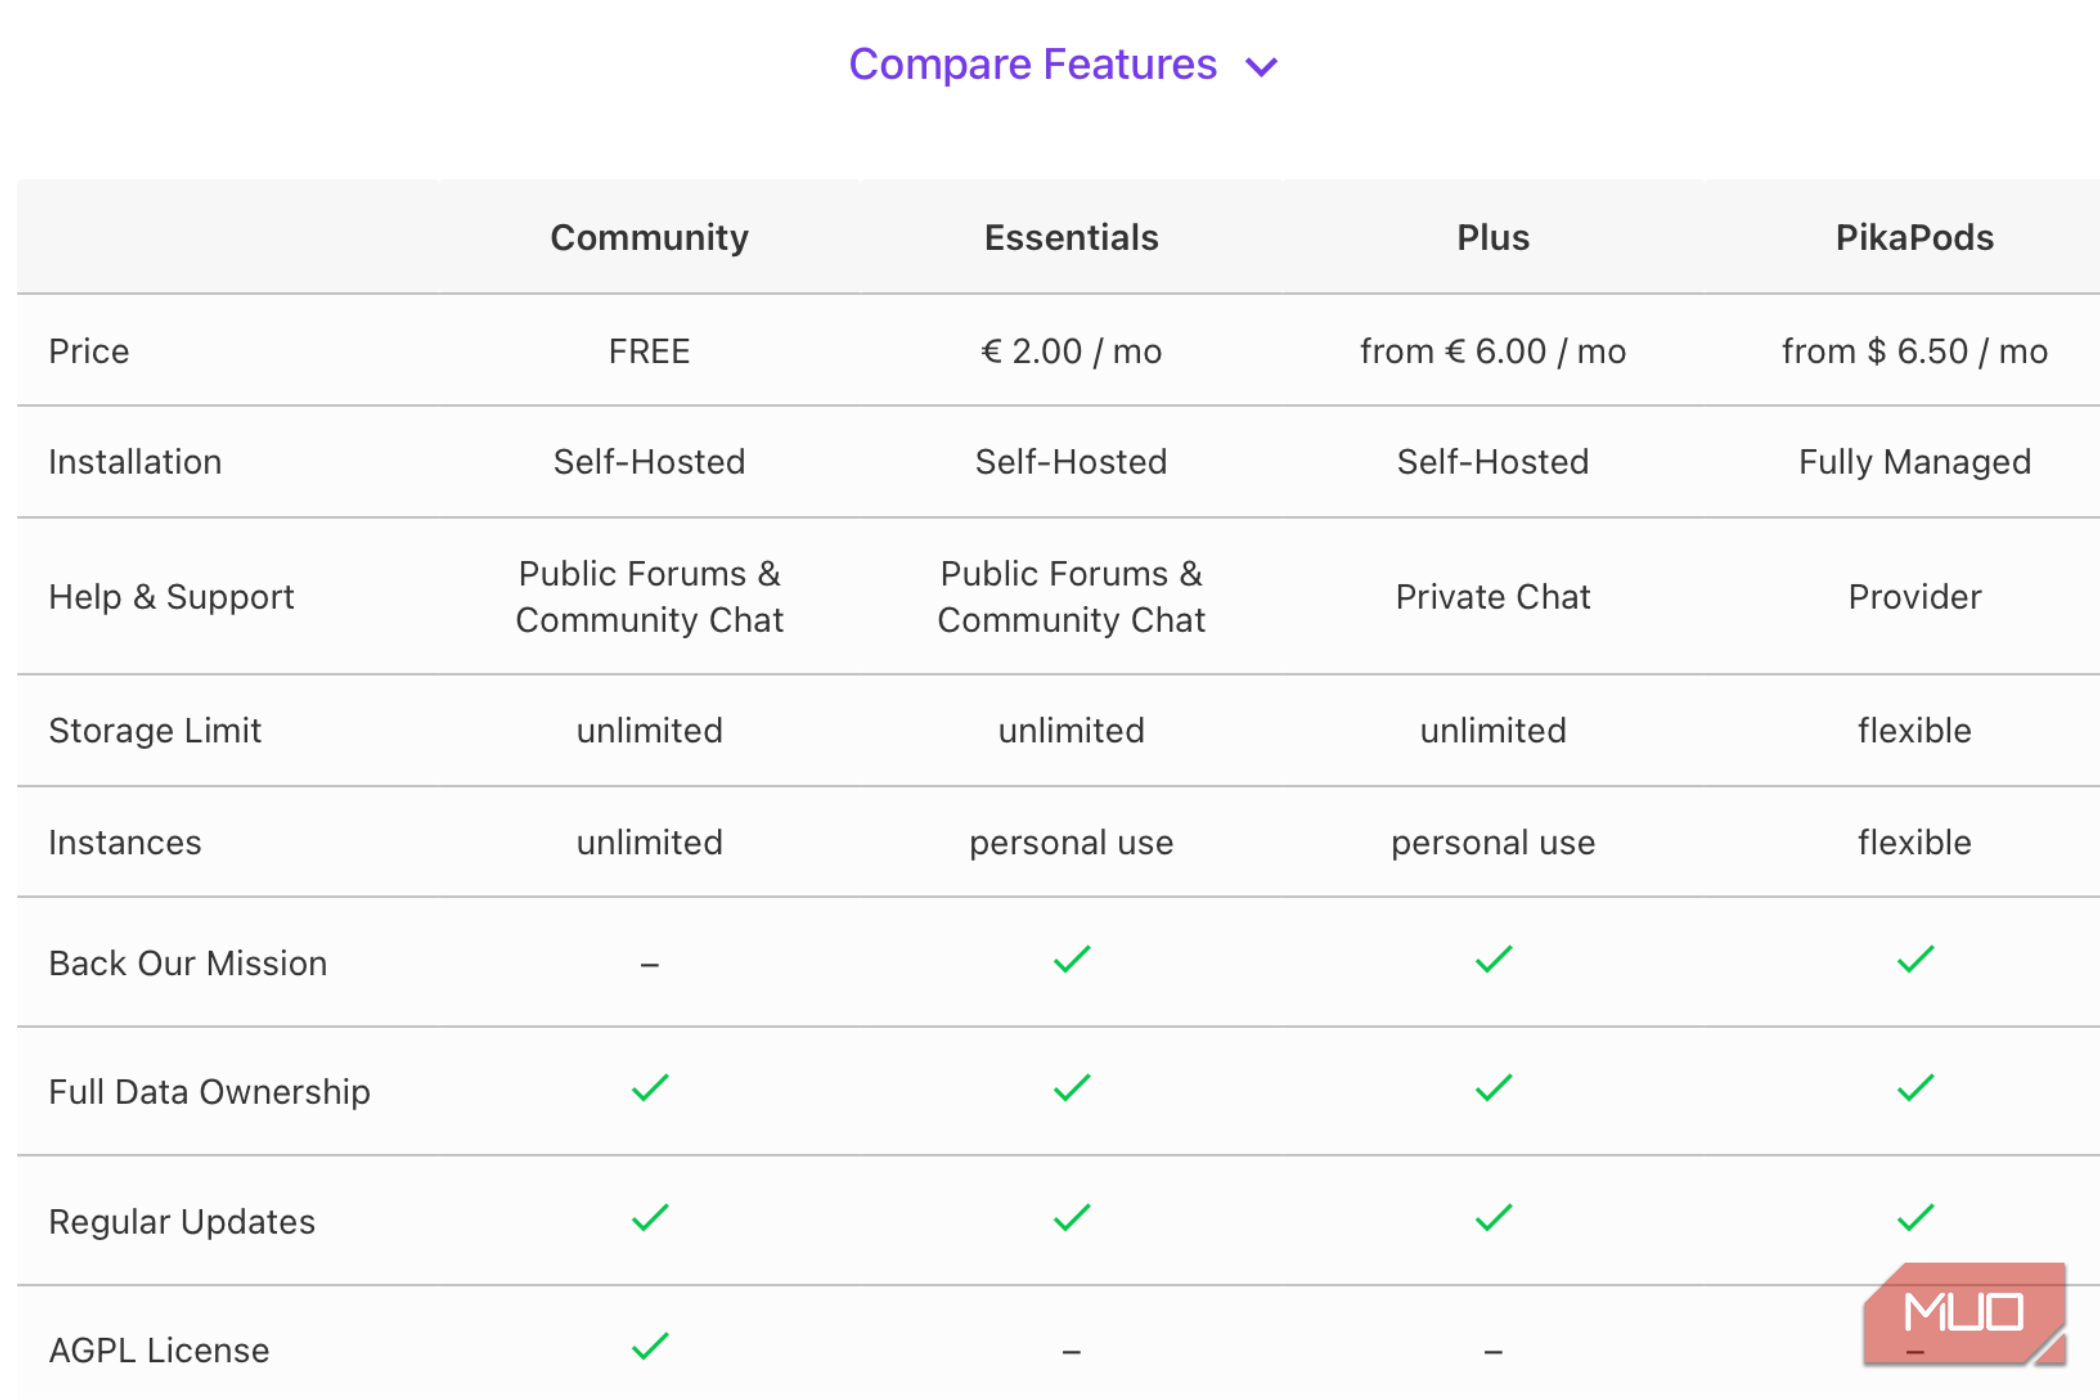This screenshot has height=1400, width=2100.
Task: Collapse the Compare Features chevron arrow
Action: [1261, 67]
